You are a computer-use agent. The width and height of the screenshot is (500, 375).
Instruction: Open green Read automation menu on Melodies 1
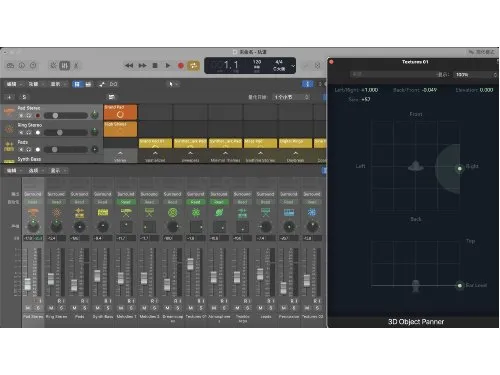click(126, 202)
